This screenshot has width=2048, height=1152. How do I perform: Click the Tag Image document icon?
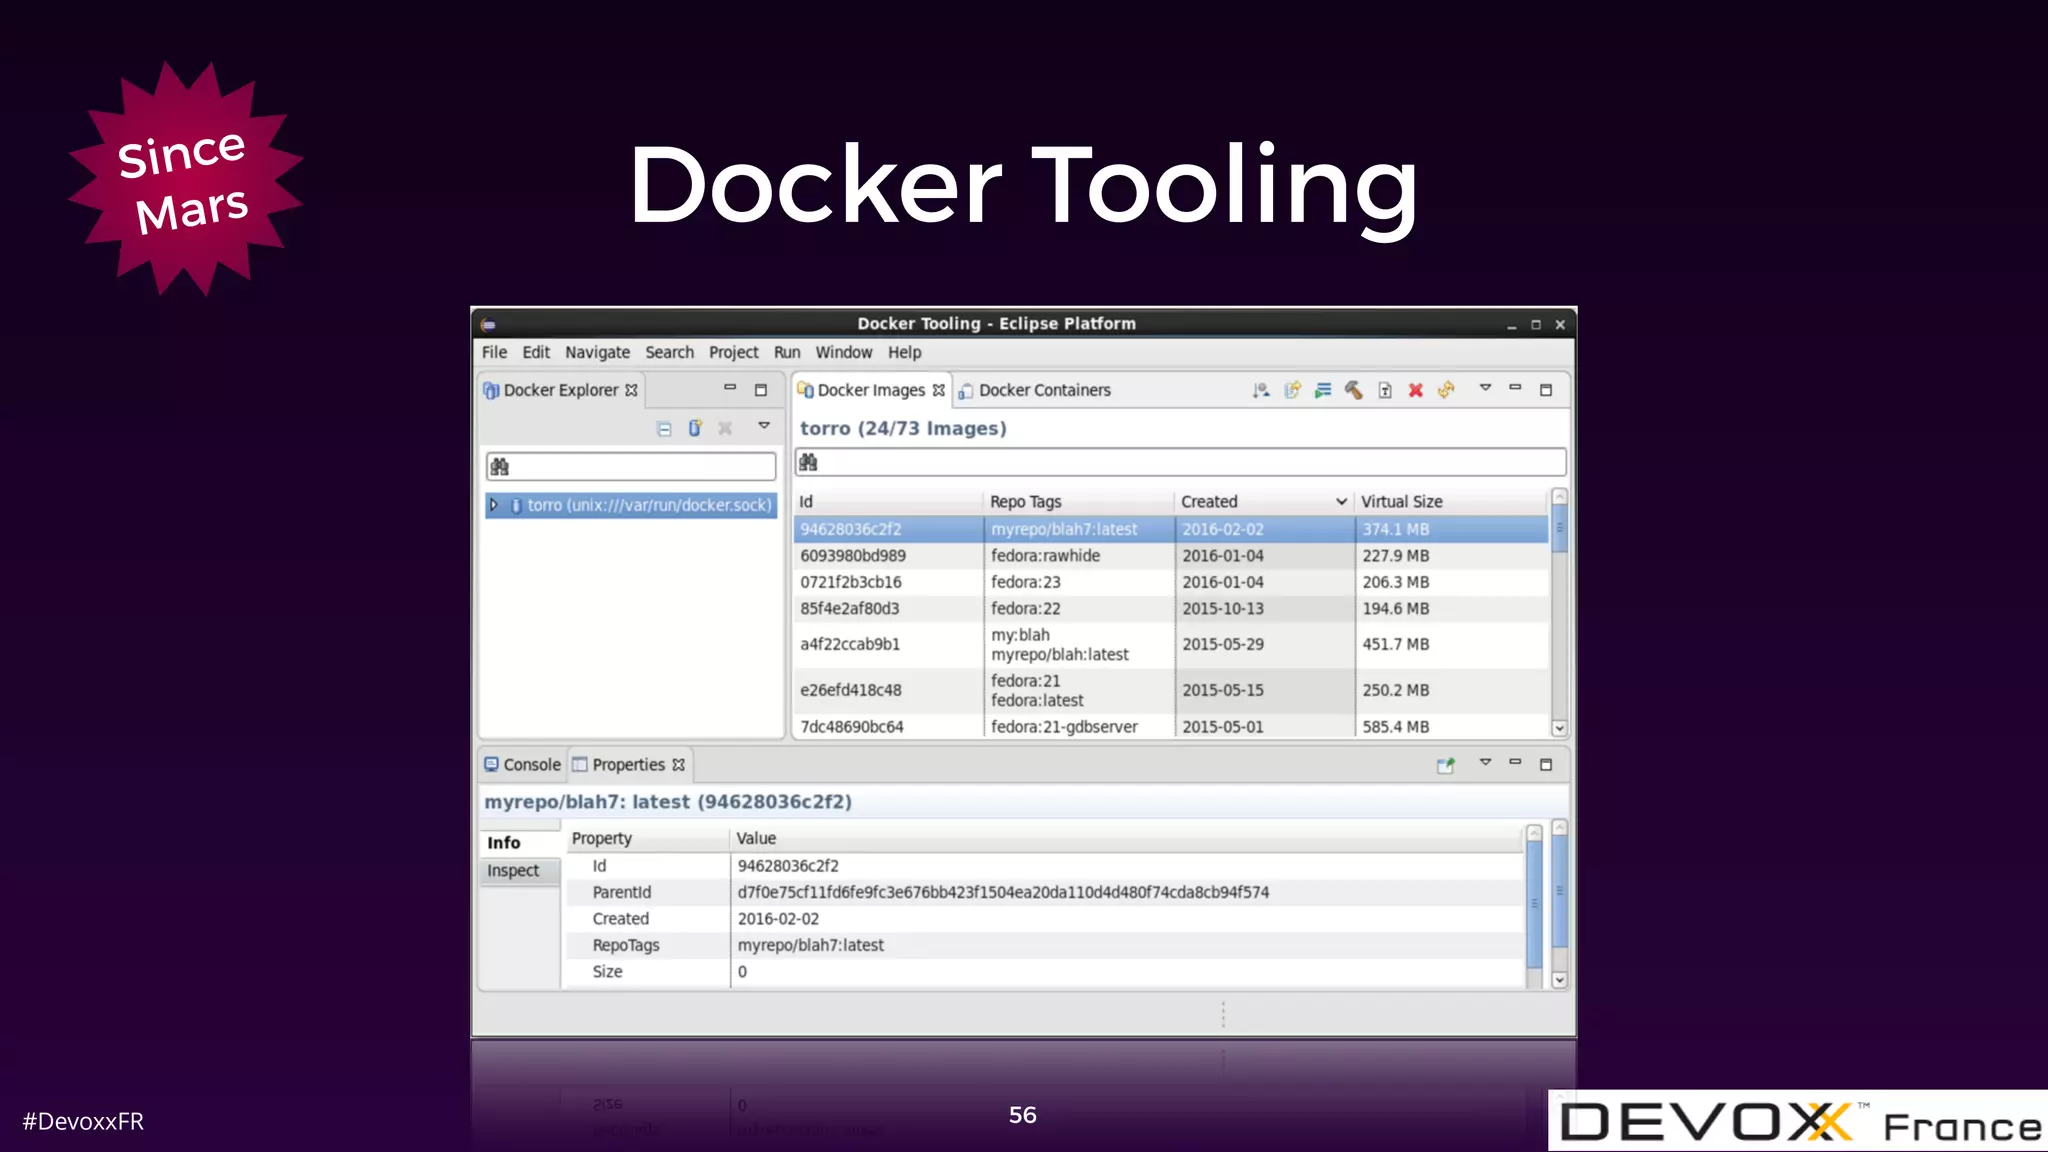[1385, 390]
